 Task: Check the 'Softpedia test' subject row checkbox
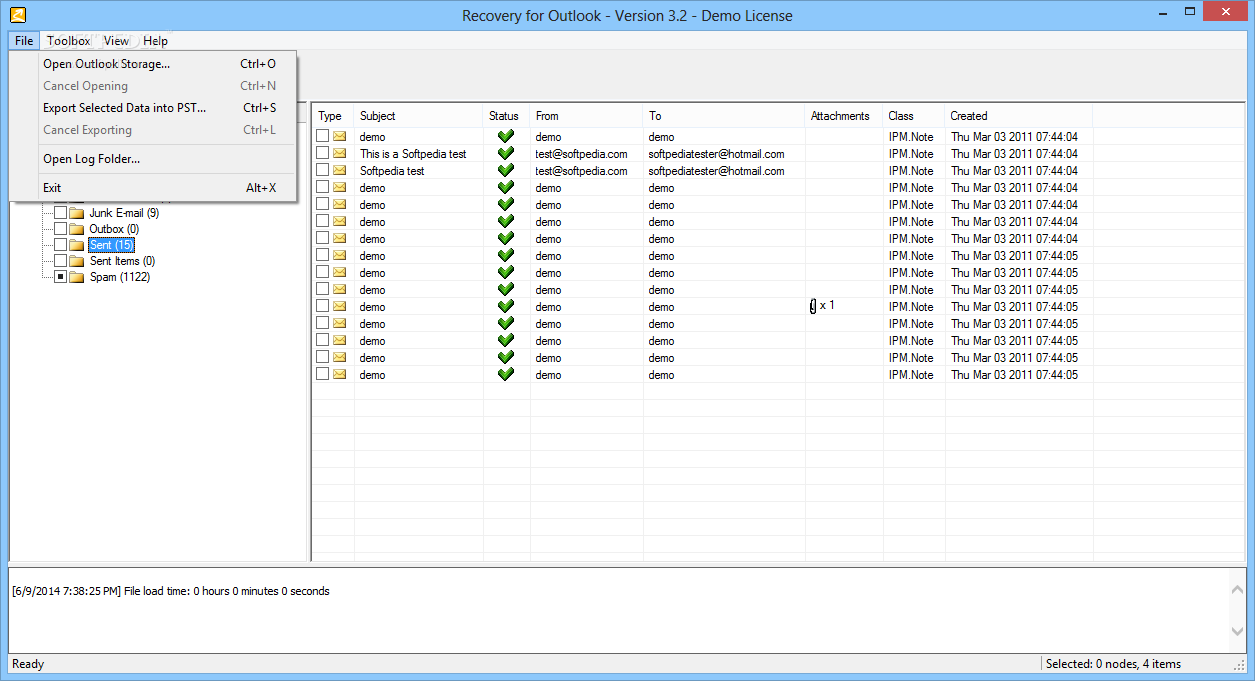pos(323,170)
